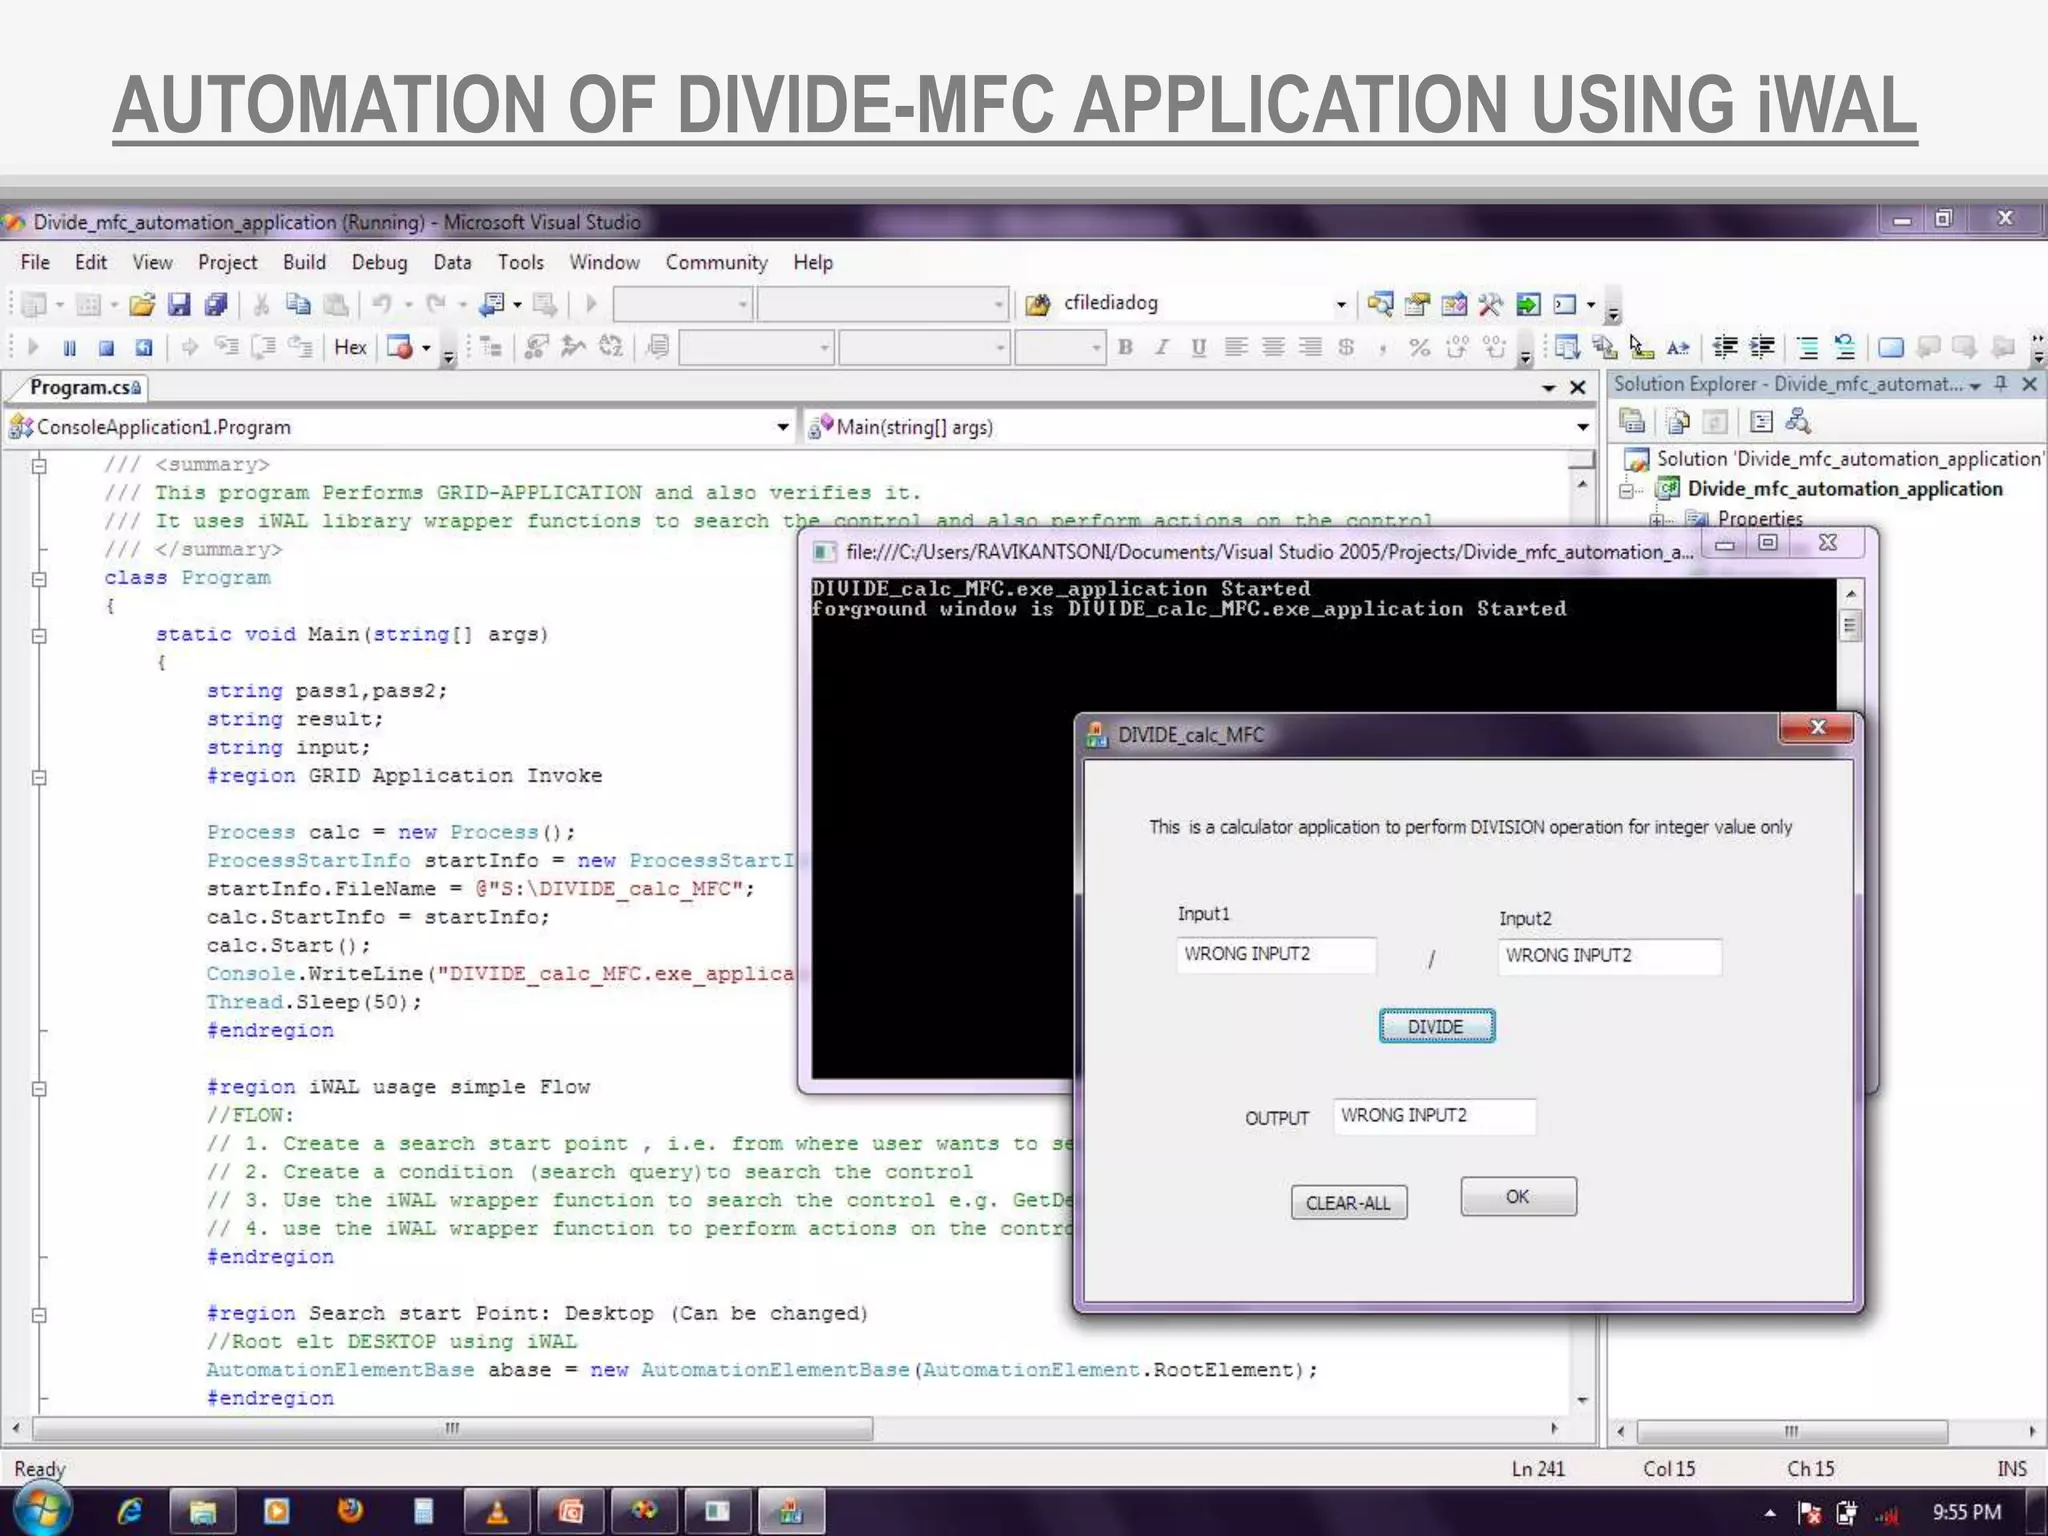
Task: Click the Open File toolbar icon
Action: (x=142, y=304)
